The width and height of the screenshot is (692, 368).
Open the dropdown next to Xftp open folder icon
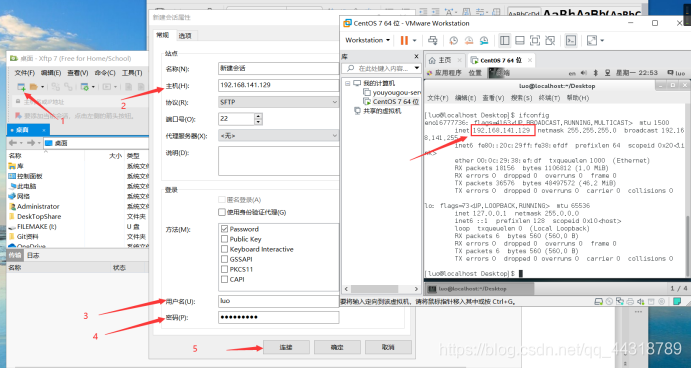[x=42, y=87]
